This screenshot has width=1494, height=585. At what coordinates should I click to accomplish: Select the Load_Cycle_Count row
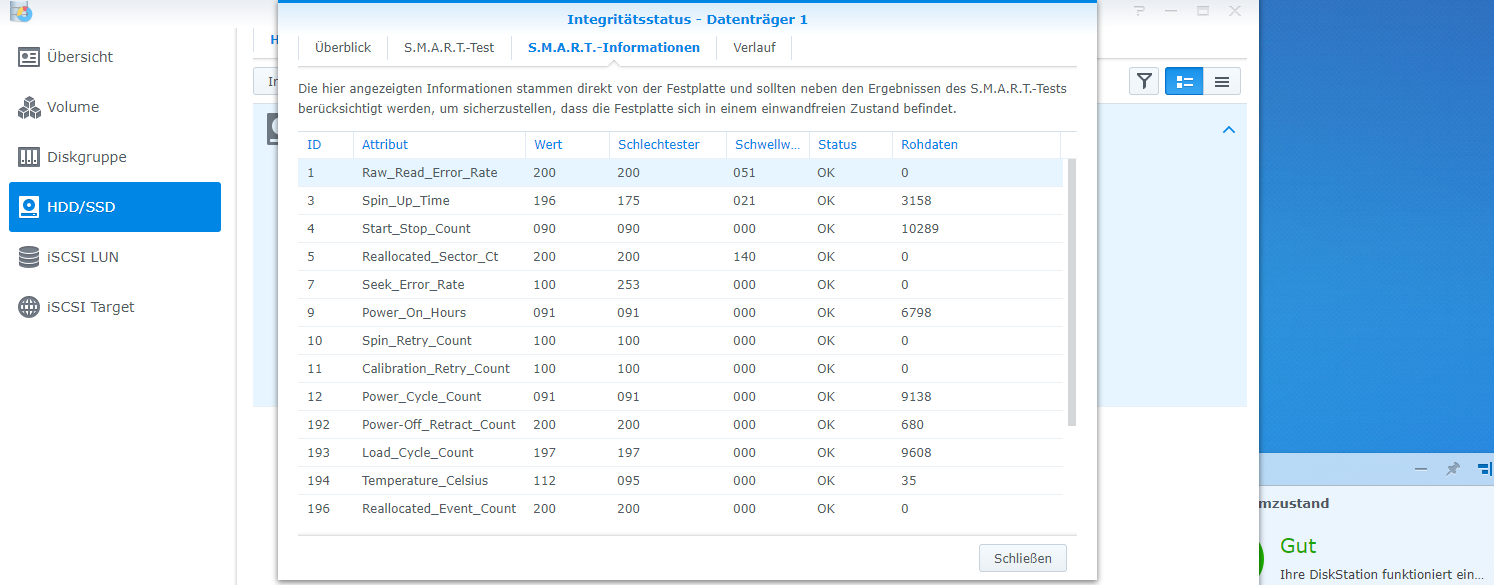pos(680,453)
